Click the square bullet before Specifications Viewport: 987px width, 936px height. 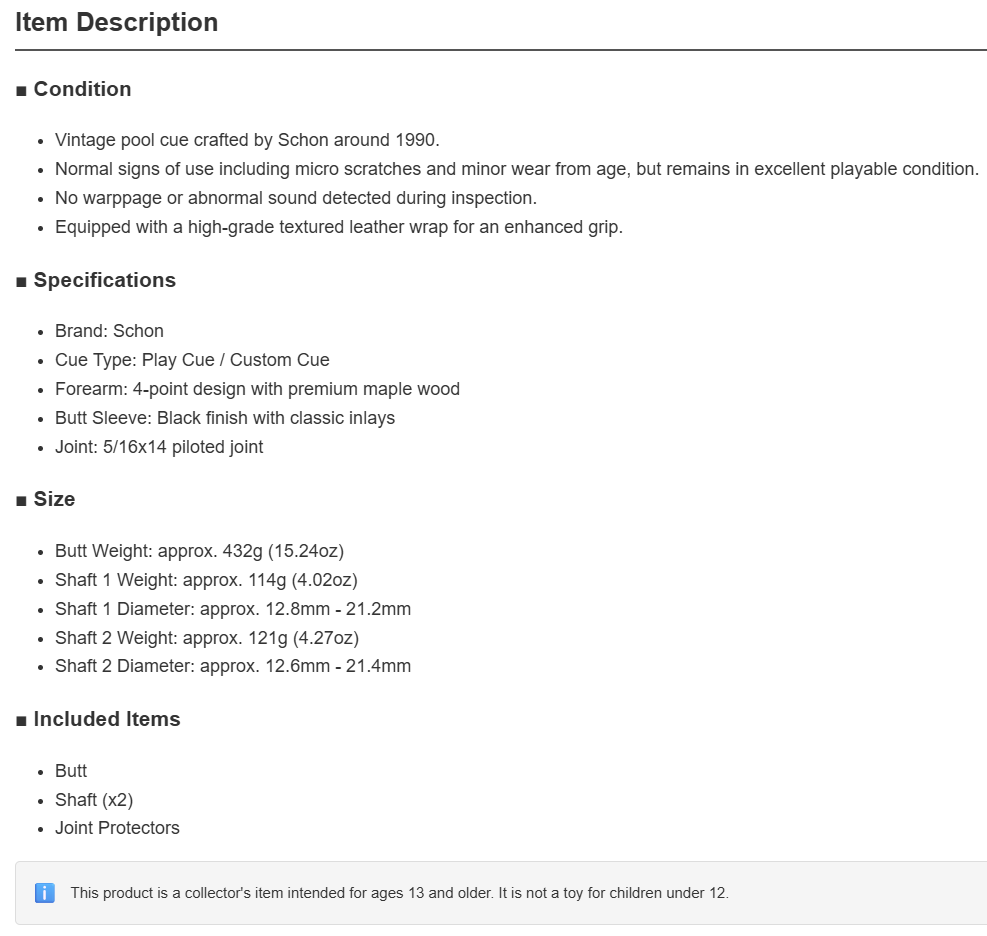pyautogui.click(x=21, y=282)
